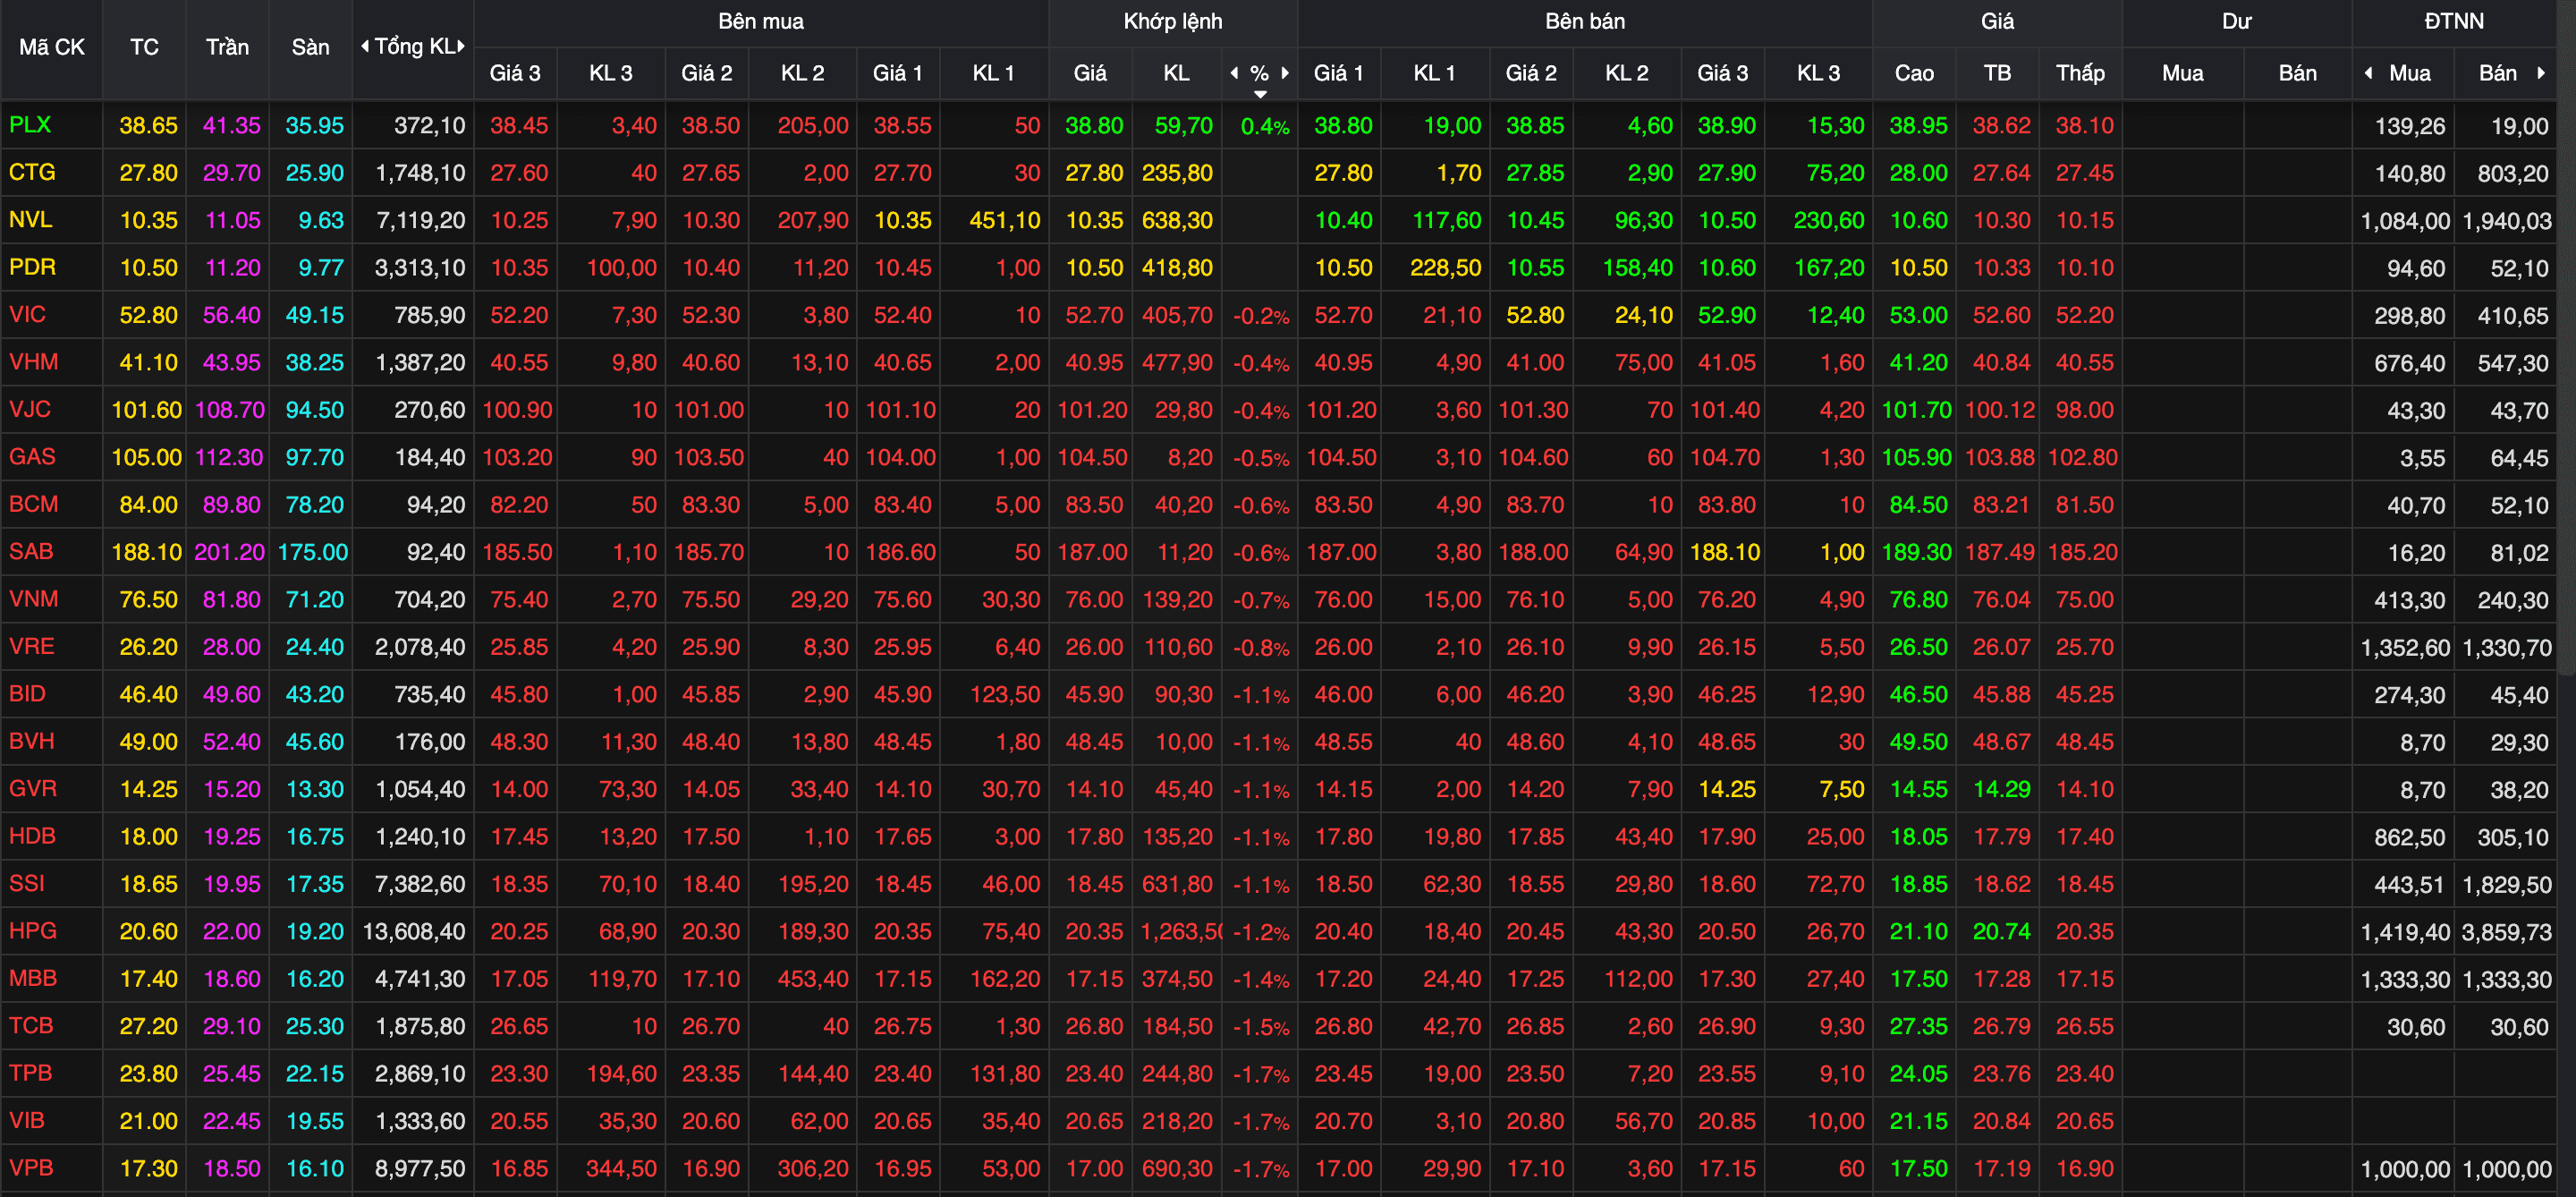
Task: Open MBB stock symbol
Action: [x=33, y=978]
